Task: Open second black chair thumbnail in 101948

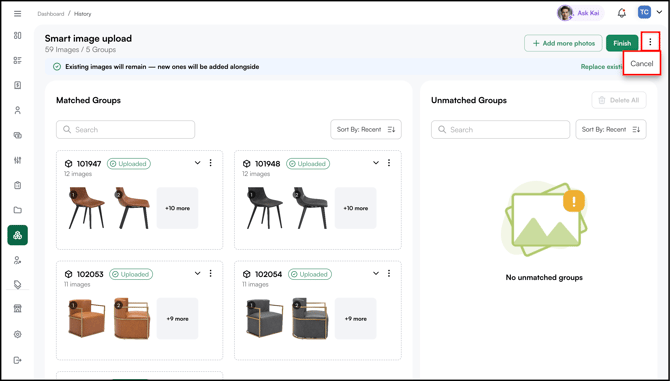Action: (311, 208)
